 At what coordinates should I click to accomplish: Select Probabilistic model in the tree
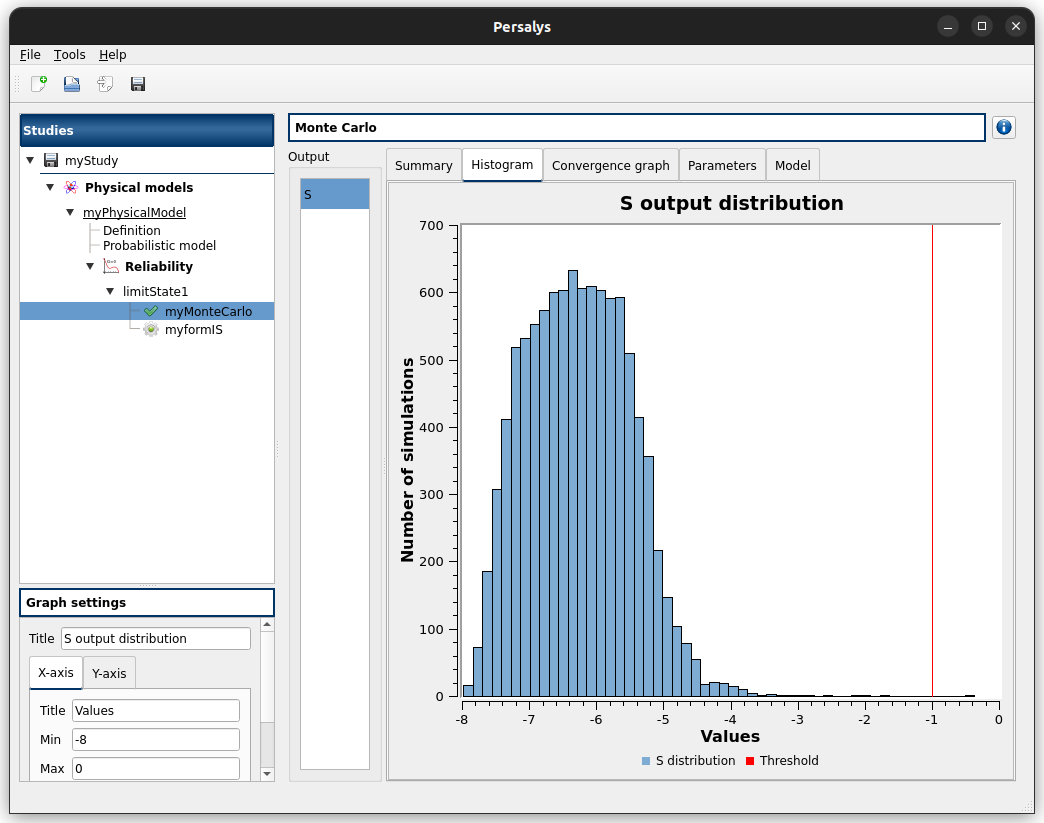[159, 246]
